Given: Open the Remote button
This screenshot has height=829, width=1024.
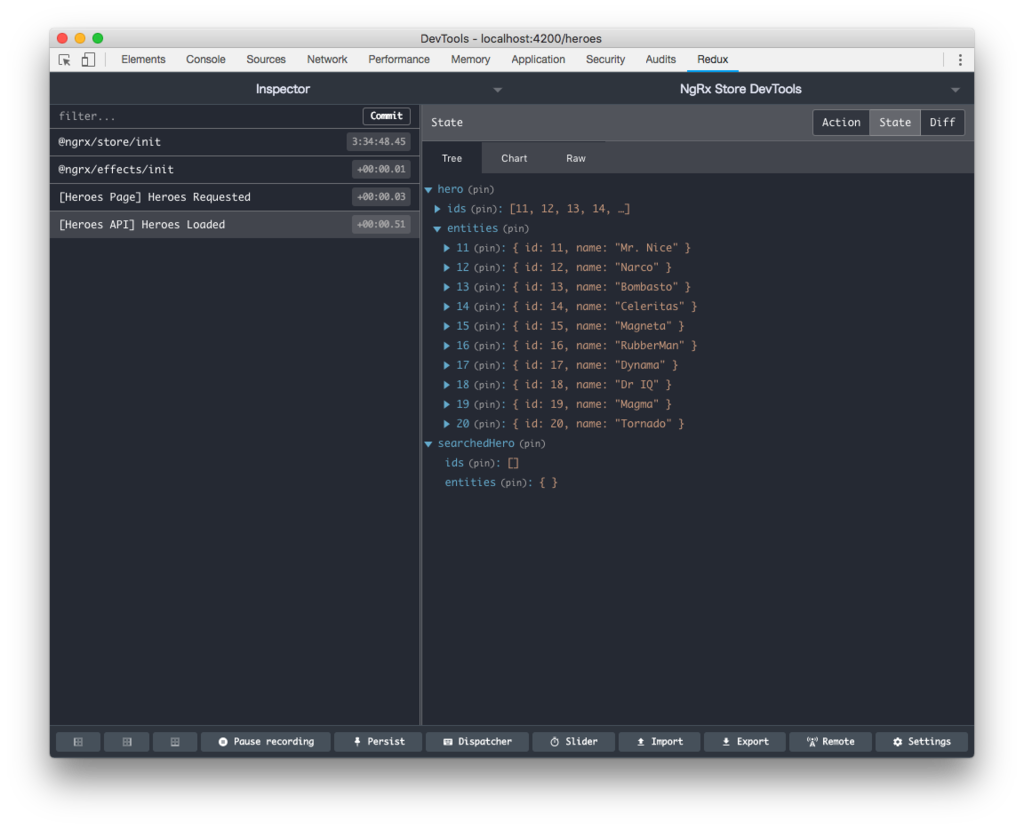Looking at the screenshot, I should (x=830, y=741).
